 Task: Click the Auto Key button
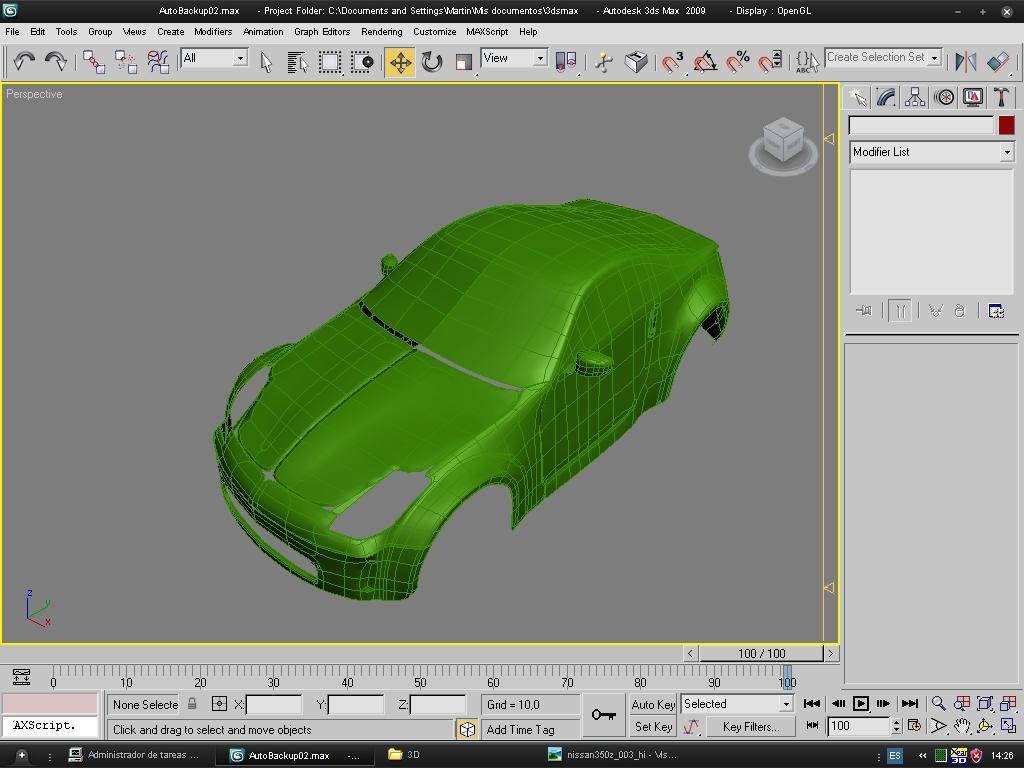653,704
